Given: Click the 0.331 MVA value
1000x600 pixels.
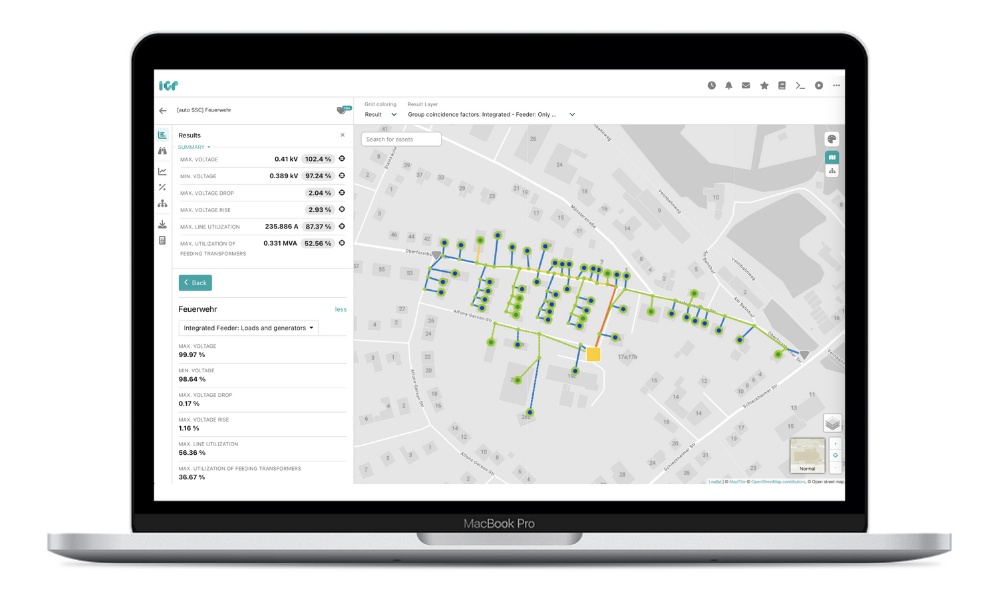Looking at the screenshot, I should click(x=280, y=243).
